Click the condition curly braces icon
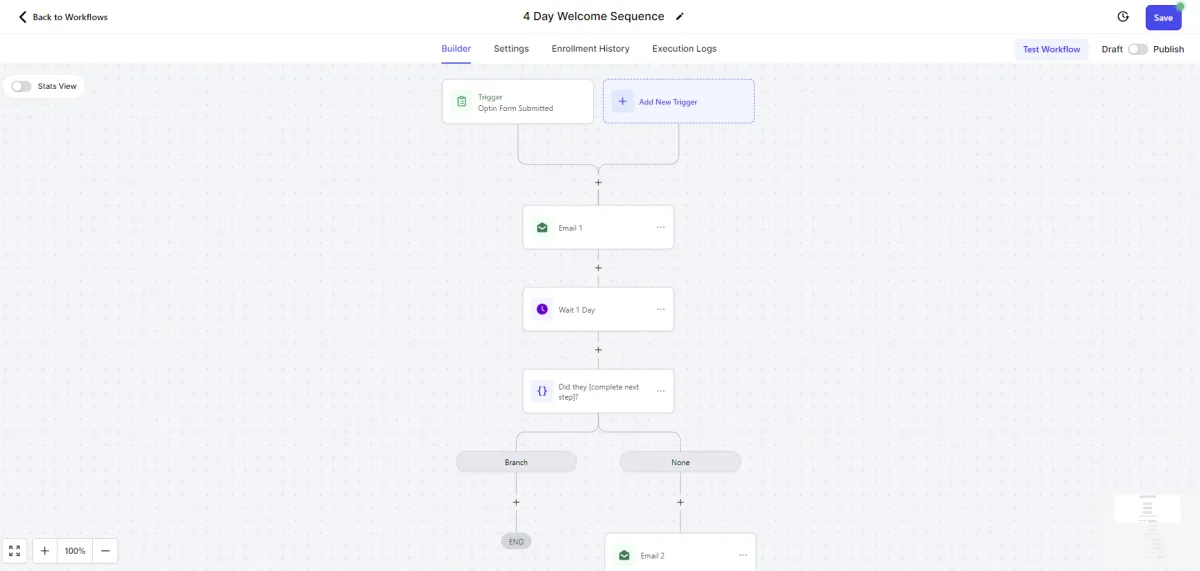The image size is (1200, 571). point(542,391)
